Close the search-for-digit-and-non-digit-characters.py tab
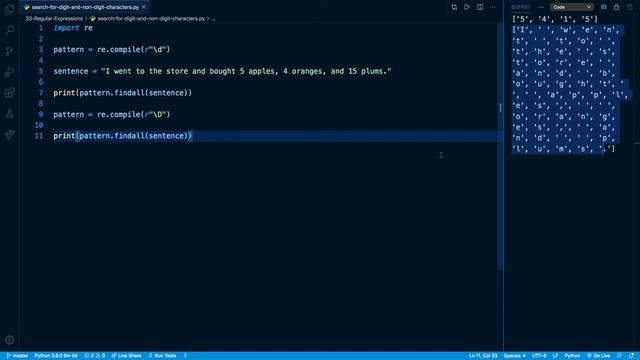This screenshot has width=640, height=360. point(144,7)
